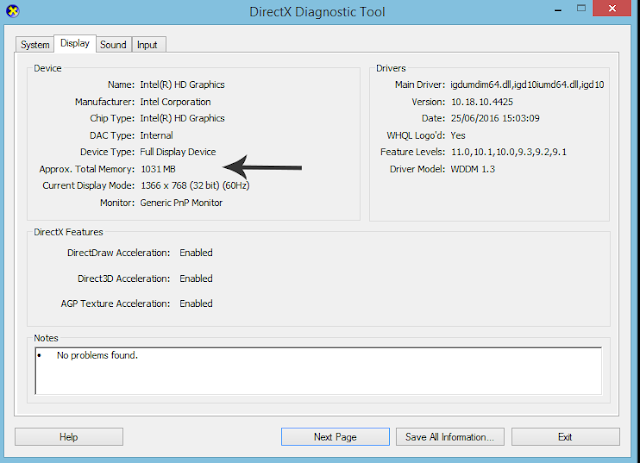
Task: Click the Feature Levels value '11.0,10.1,10.0,9.3,9.2,9.1'
Action: click(509, 152)
